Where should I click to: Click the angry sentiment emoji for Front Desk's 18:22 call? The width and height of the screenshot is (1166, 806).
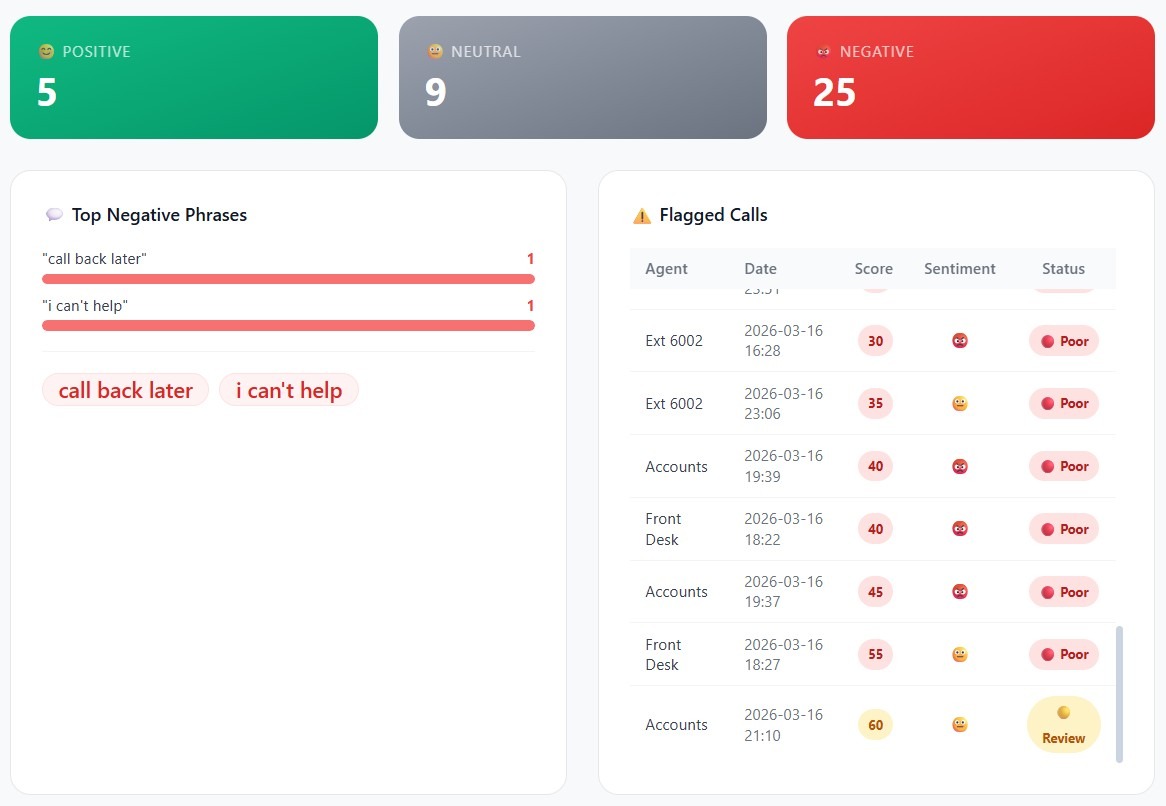pyautogui.click(x=959, y=528)
